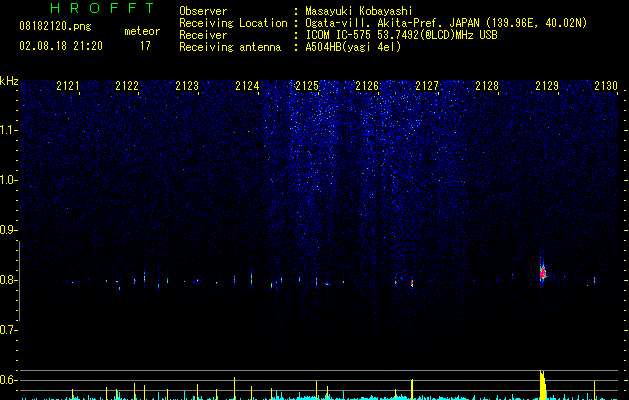Click the 0.8 kHz frequency label
The width and height of the screenshot is (629, 400).
[8, 280]
